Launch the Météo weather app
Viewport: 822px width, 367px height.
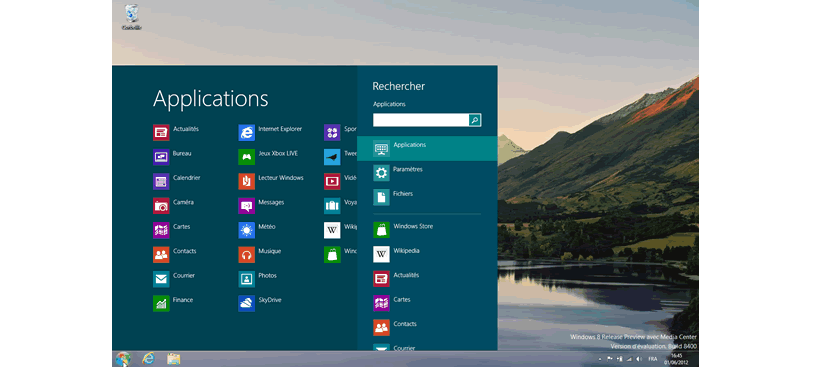point(246,230)
